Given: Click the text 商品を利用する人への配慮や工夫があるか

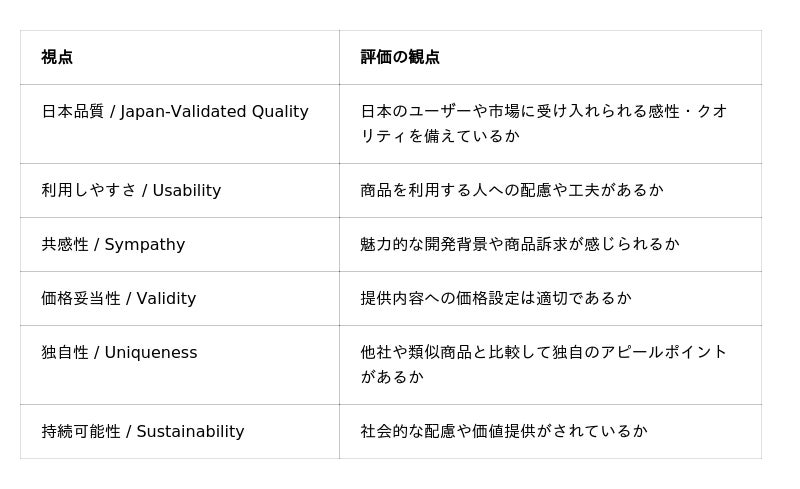Looking at the screenshot, I should [x=512, y=190].
